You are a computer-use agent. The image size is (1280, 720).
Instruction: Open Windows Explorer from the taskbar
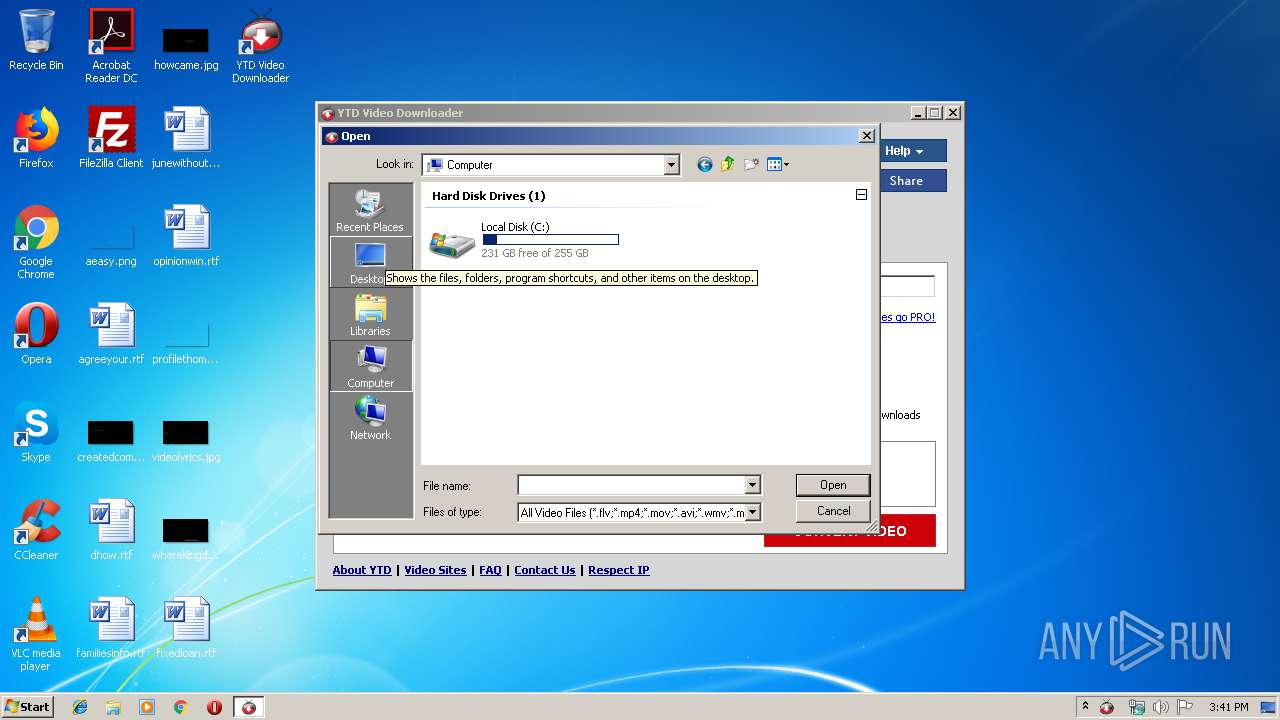click(x=113, y=707)
